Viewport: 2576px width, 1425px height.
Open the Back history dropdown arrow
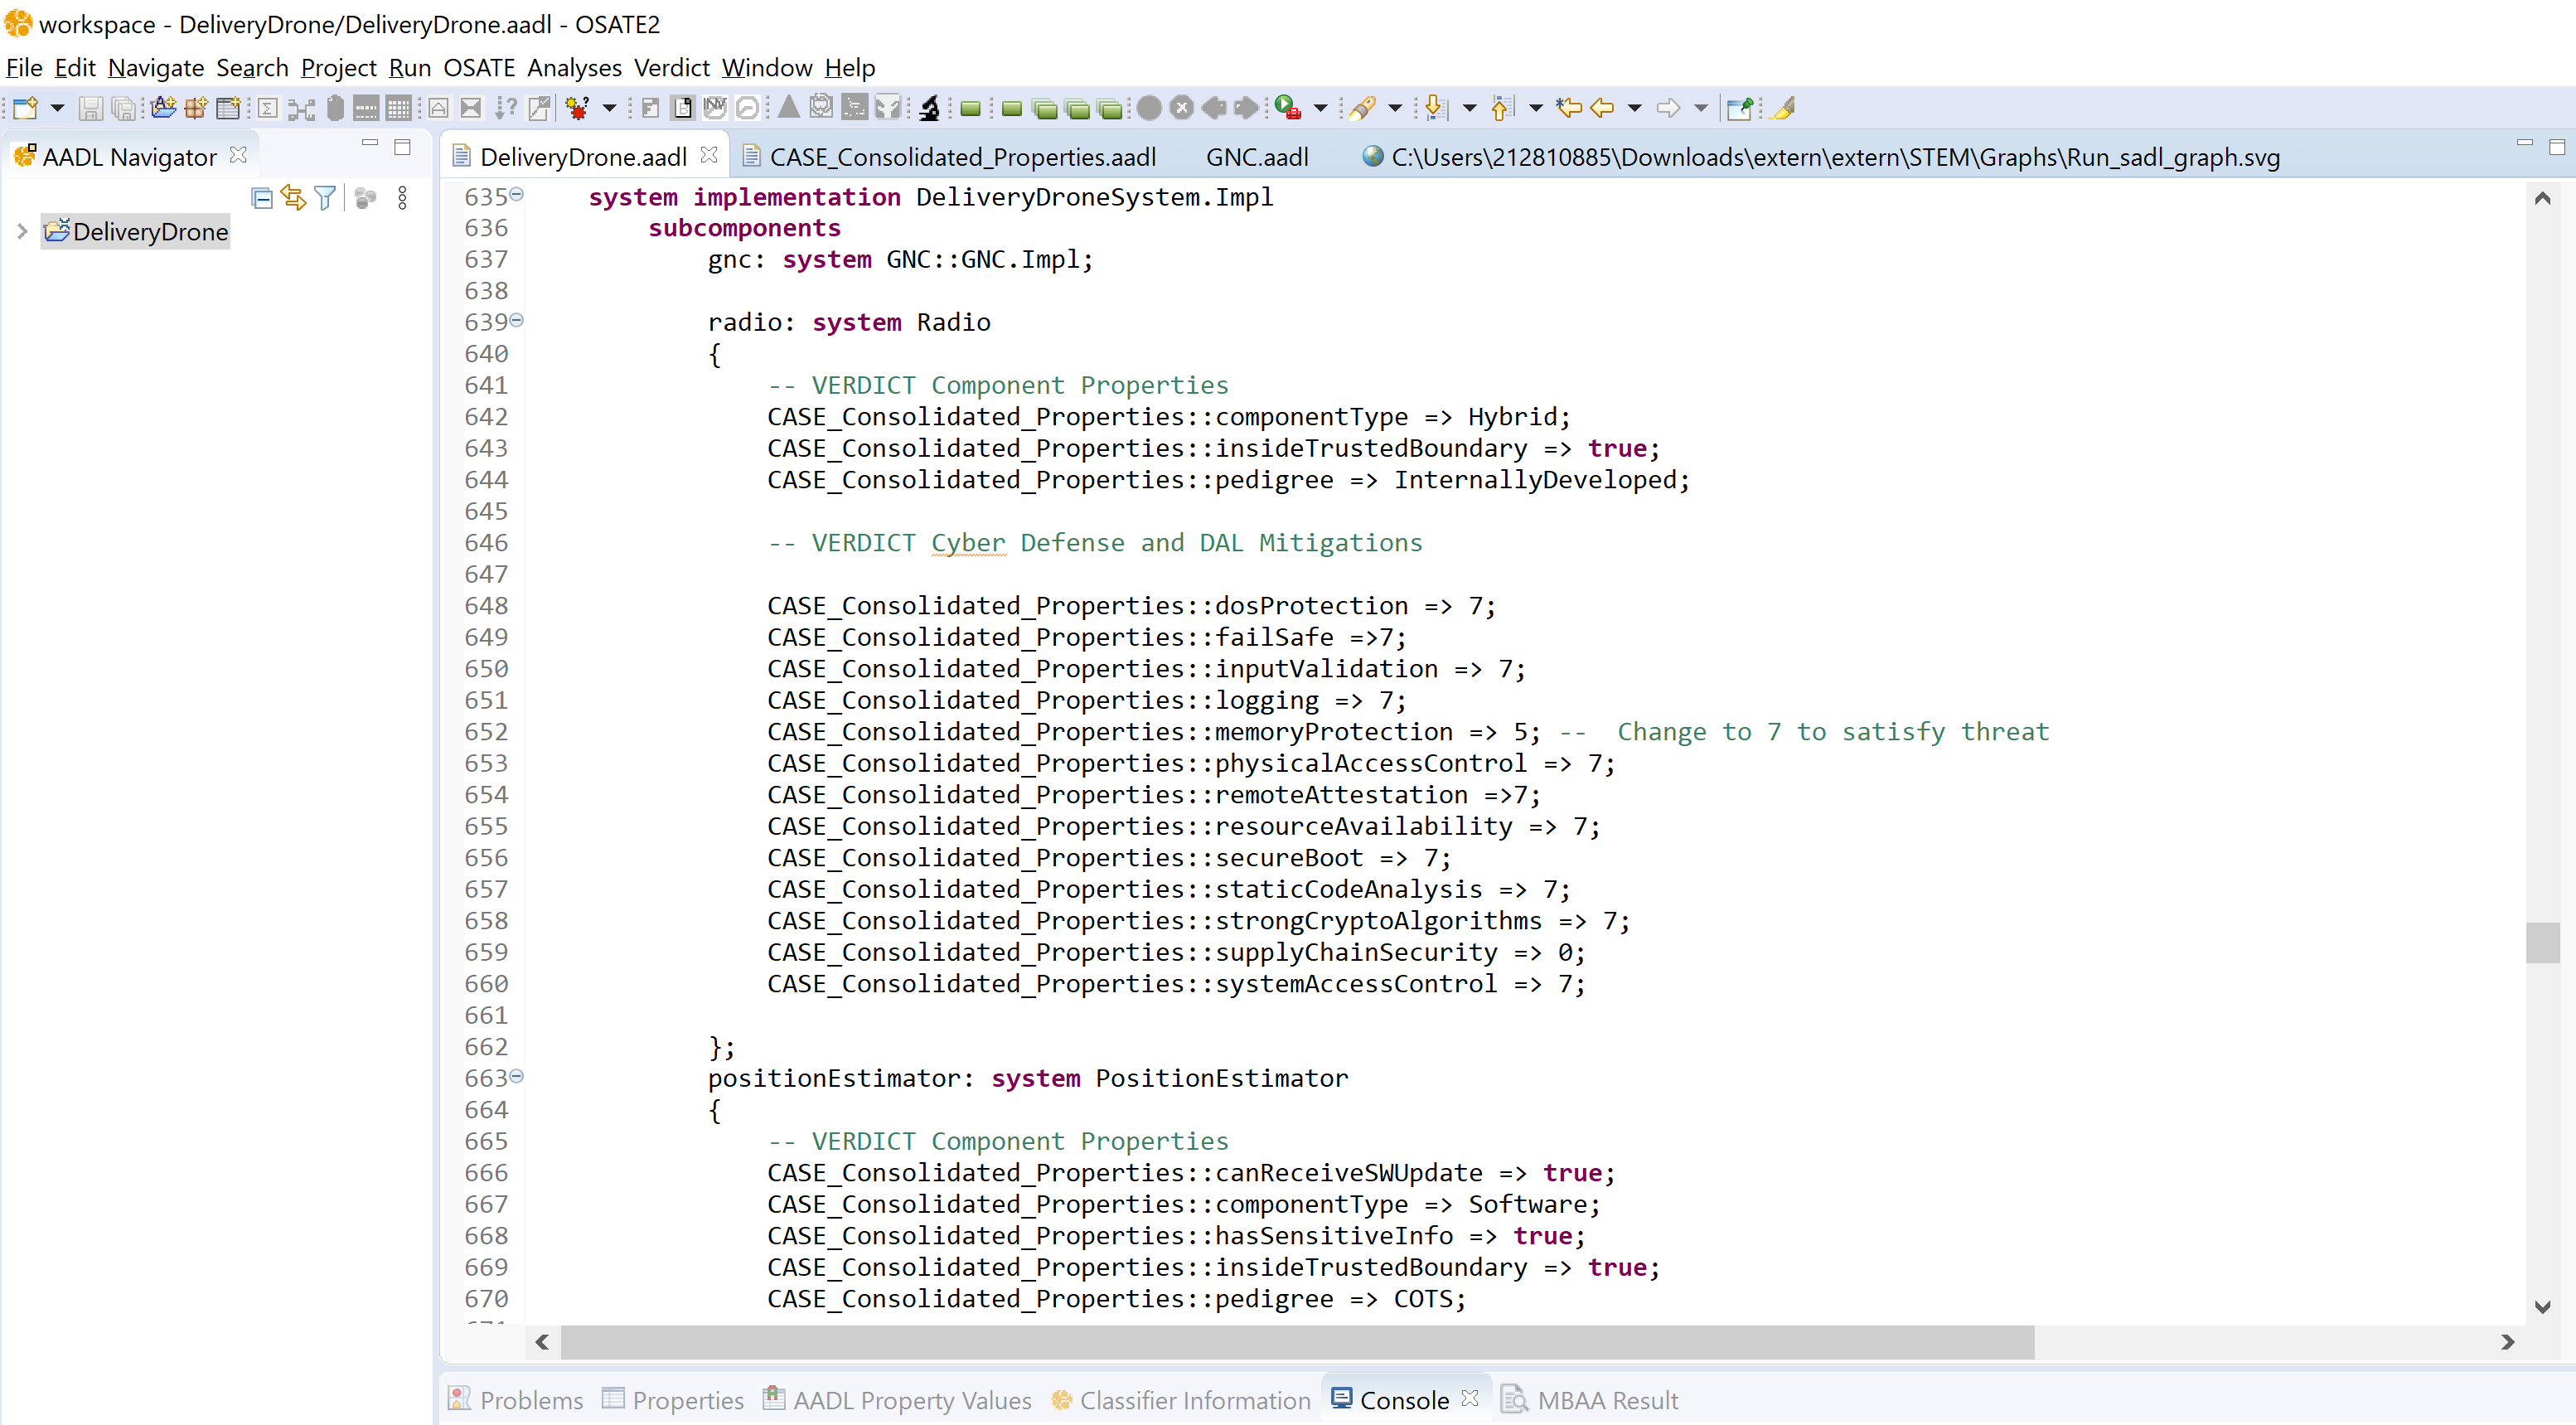tap(1634, 107)
